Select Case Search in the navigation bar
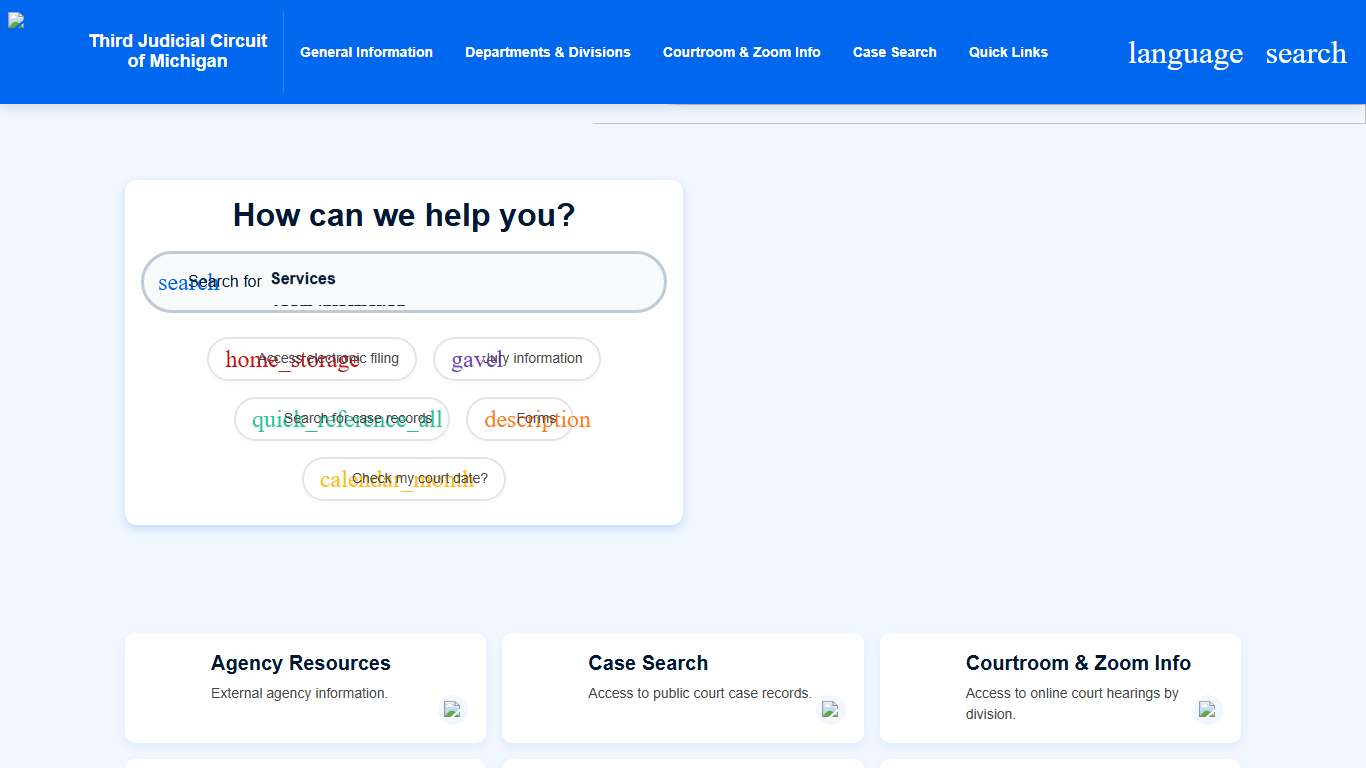The image size is (1366, 768). (x=894, y=52)
